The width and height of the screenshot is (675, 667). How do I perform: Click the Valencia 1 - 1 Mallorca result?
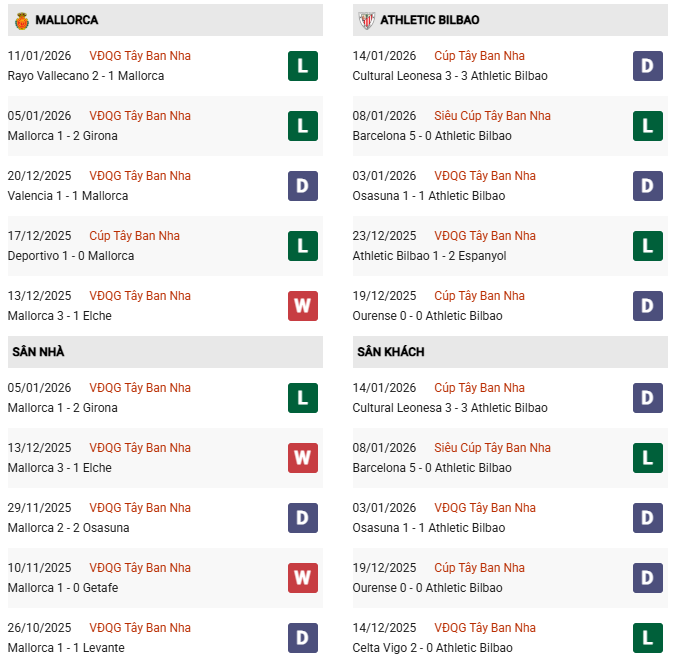(x=68, y=196)
